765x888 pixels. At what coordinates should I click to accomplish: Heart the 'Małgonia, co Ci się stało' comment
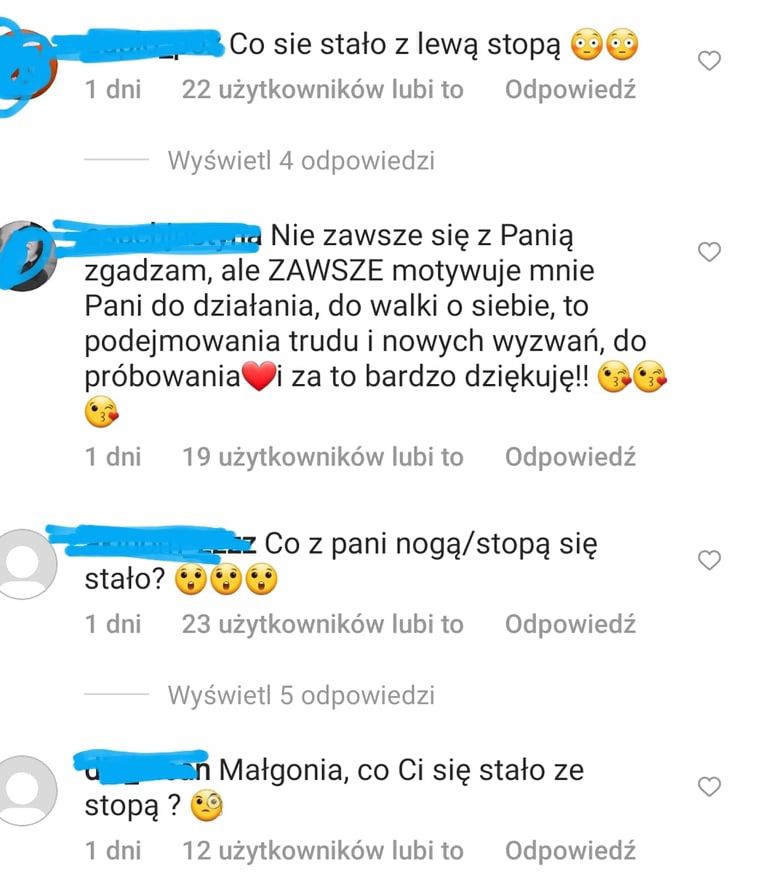[709, 786]
